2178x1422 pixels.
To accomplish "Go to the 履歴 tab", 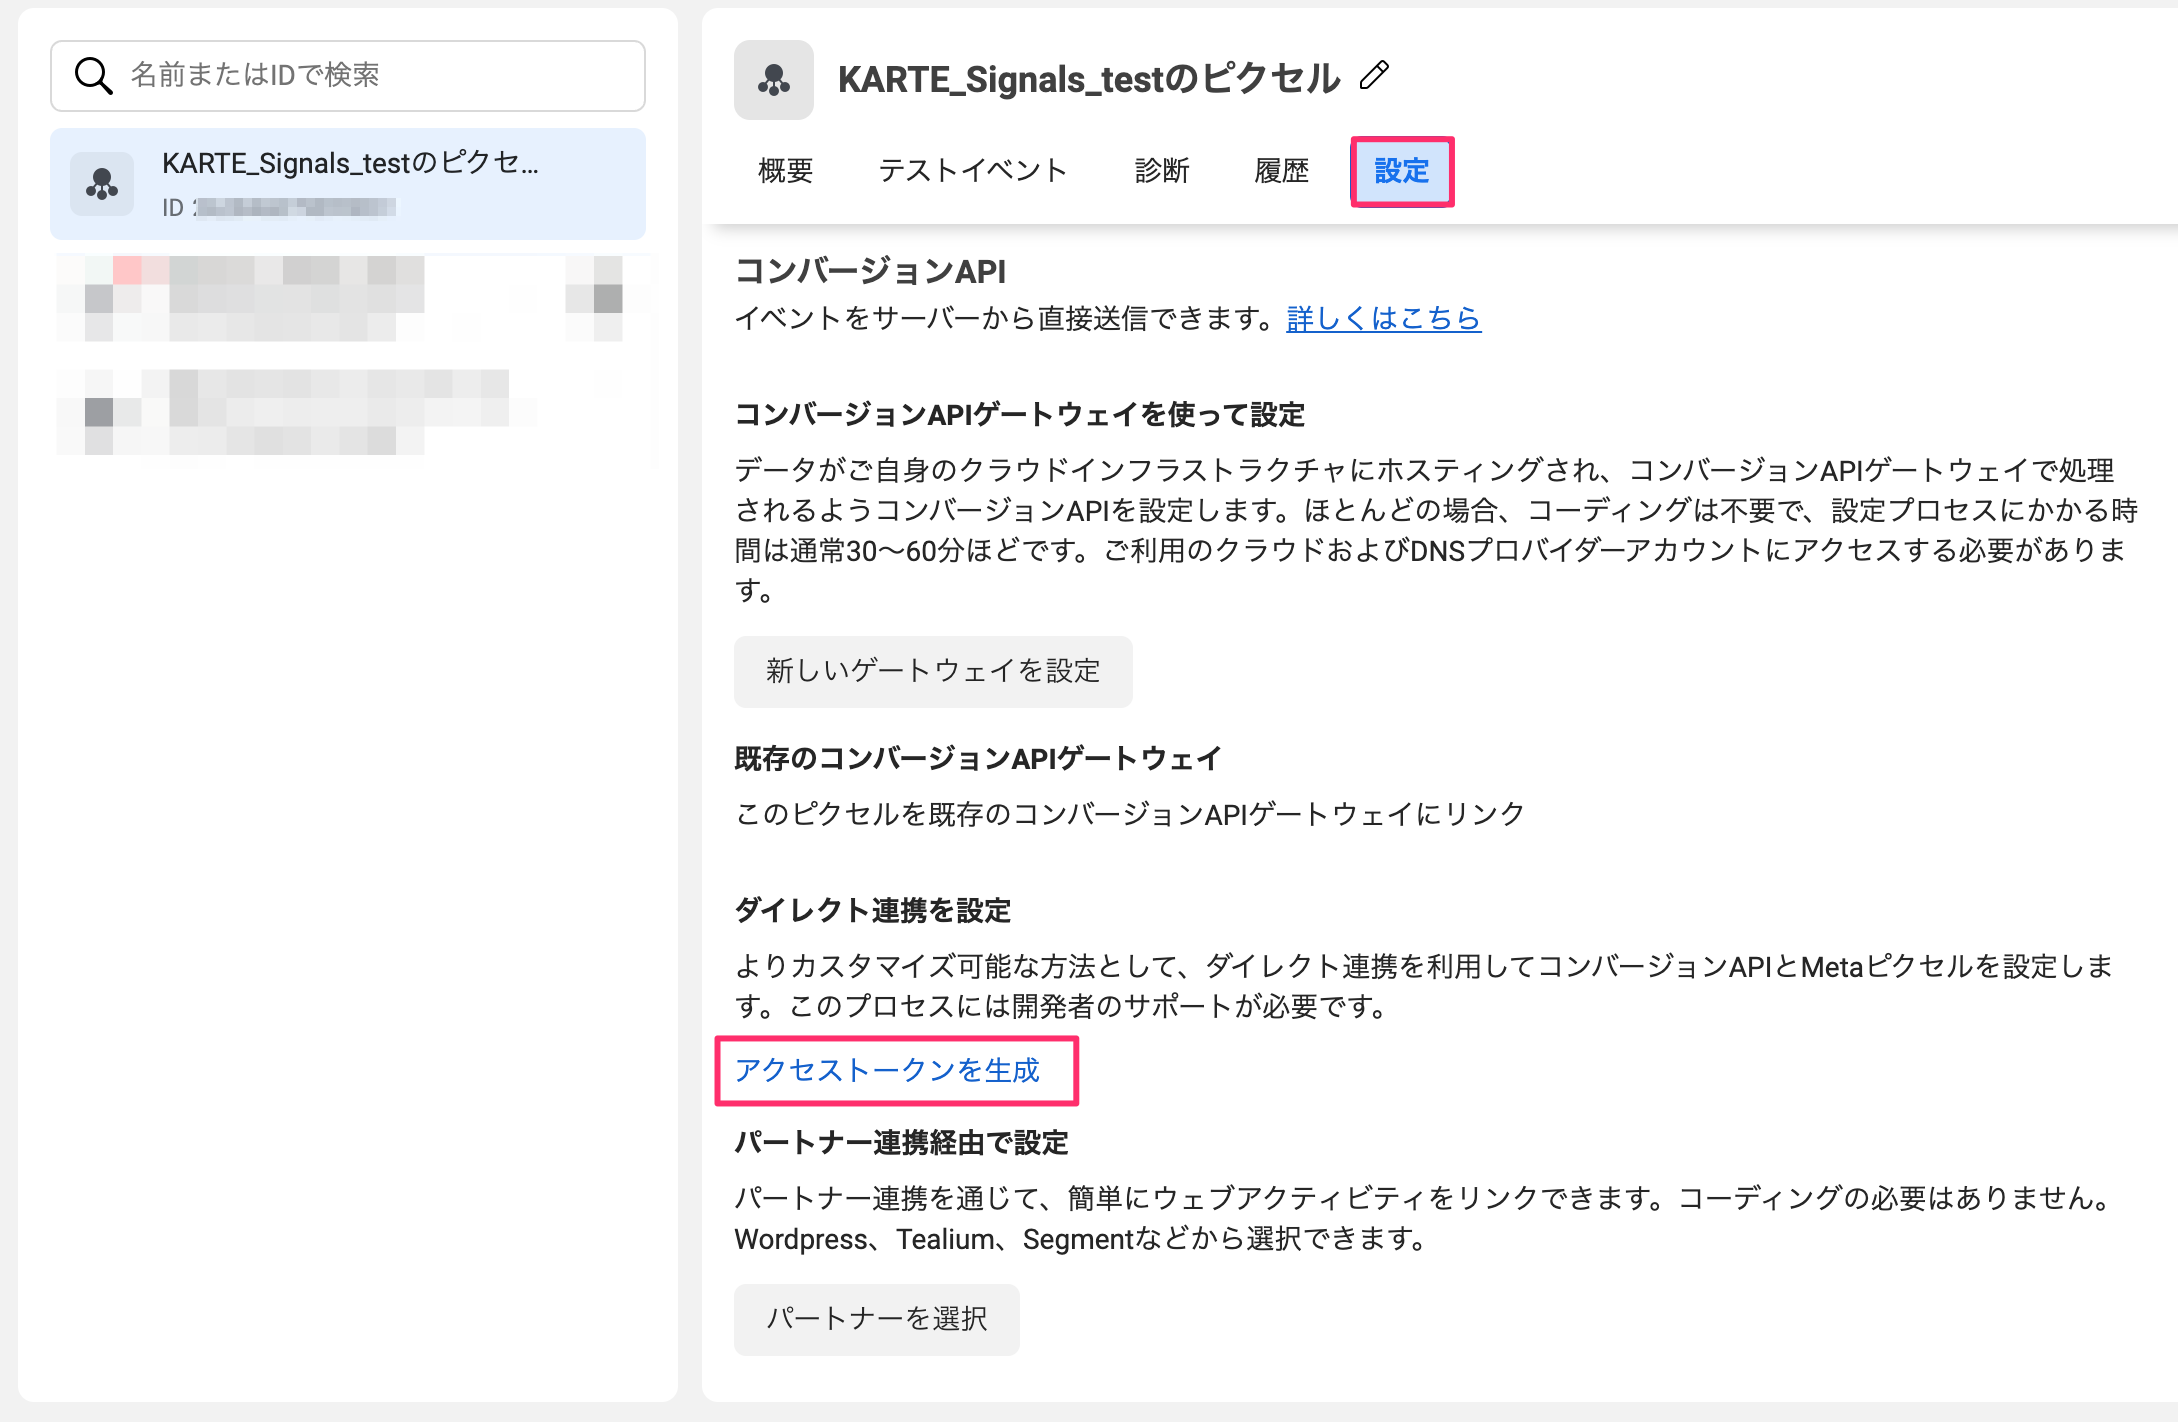I will point(1282,171).
